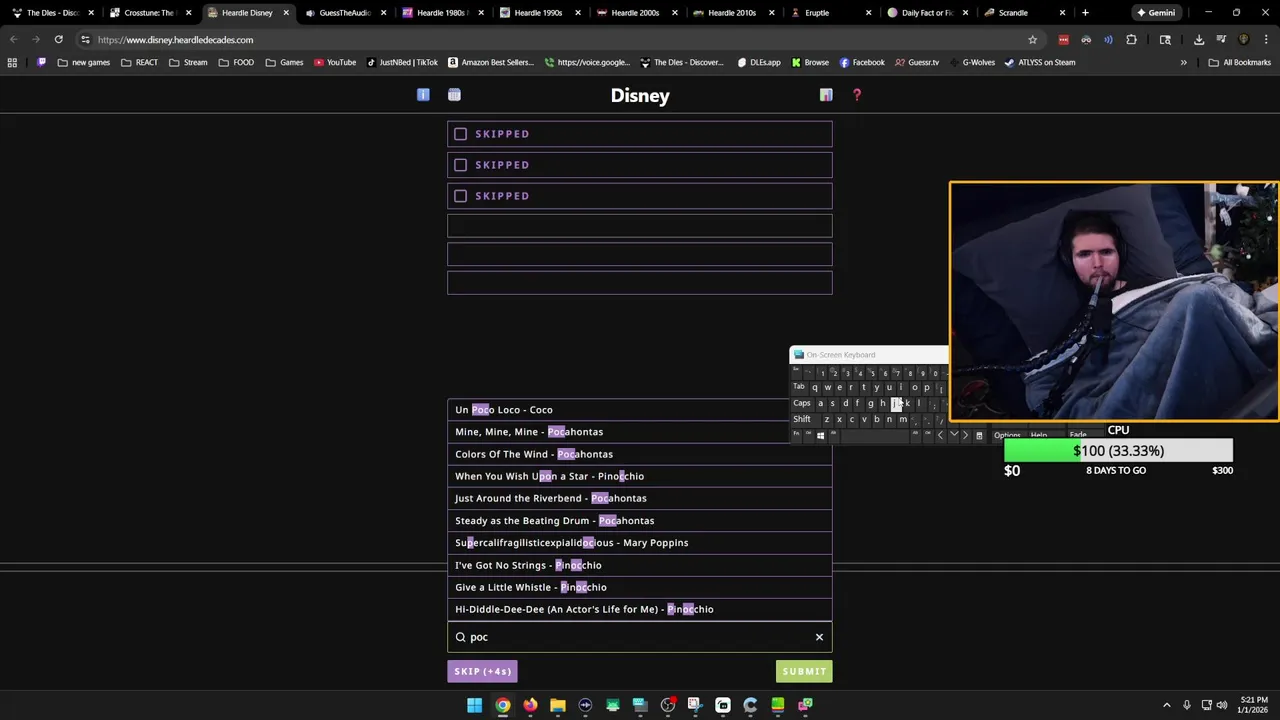Open the 'new games' bookmark folder

pos(84,62)
